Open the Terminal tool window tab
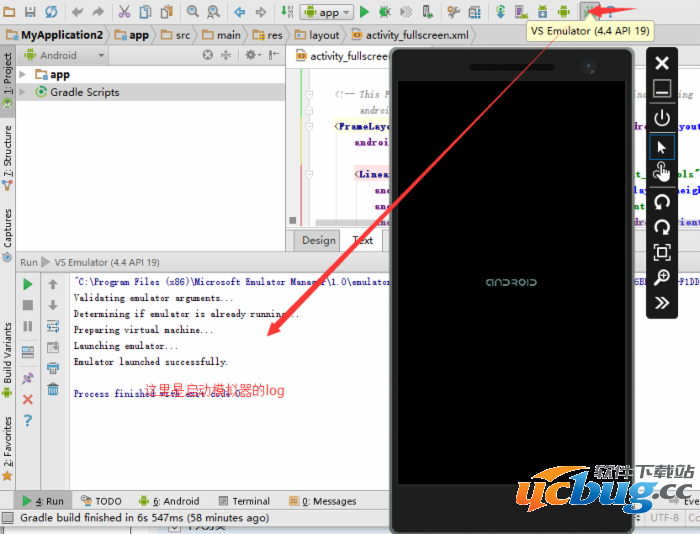The image size is (700, 534). pyautogui.click(x=243, y=501)
